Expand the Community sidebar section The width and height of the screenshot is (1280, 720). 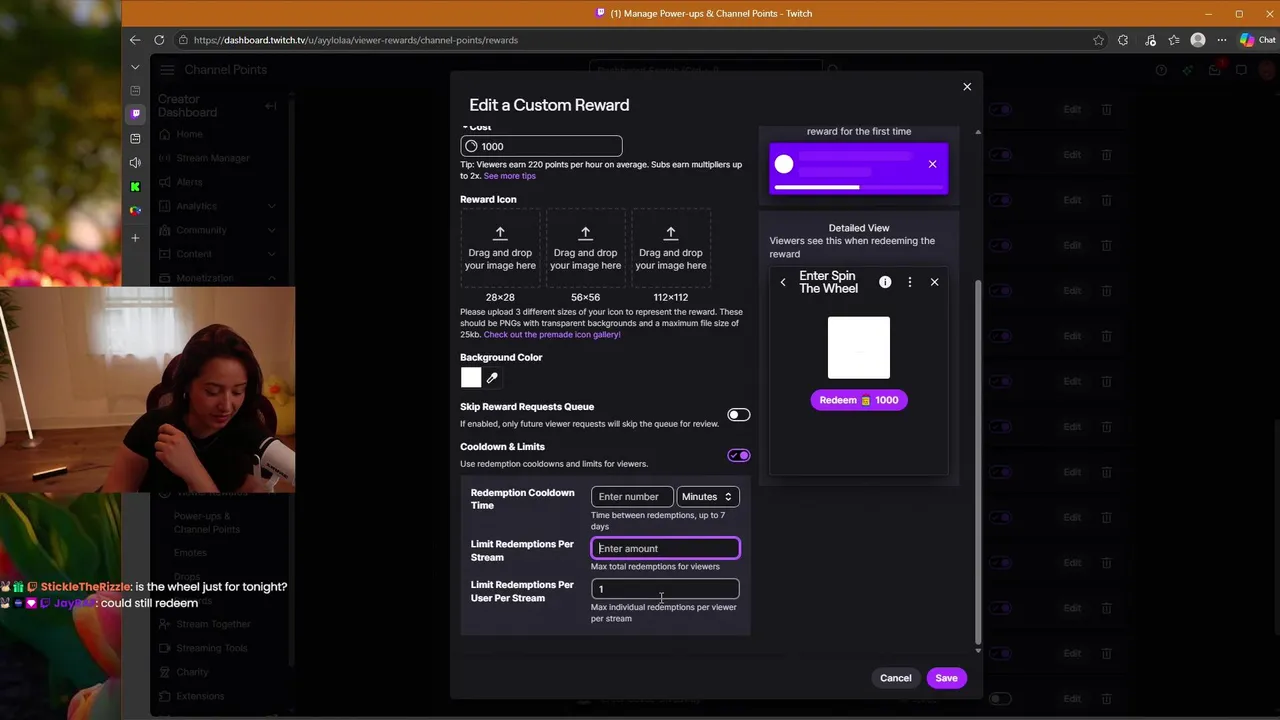pos(271,230)
